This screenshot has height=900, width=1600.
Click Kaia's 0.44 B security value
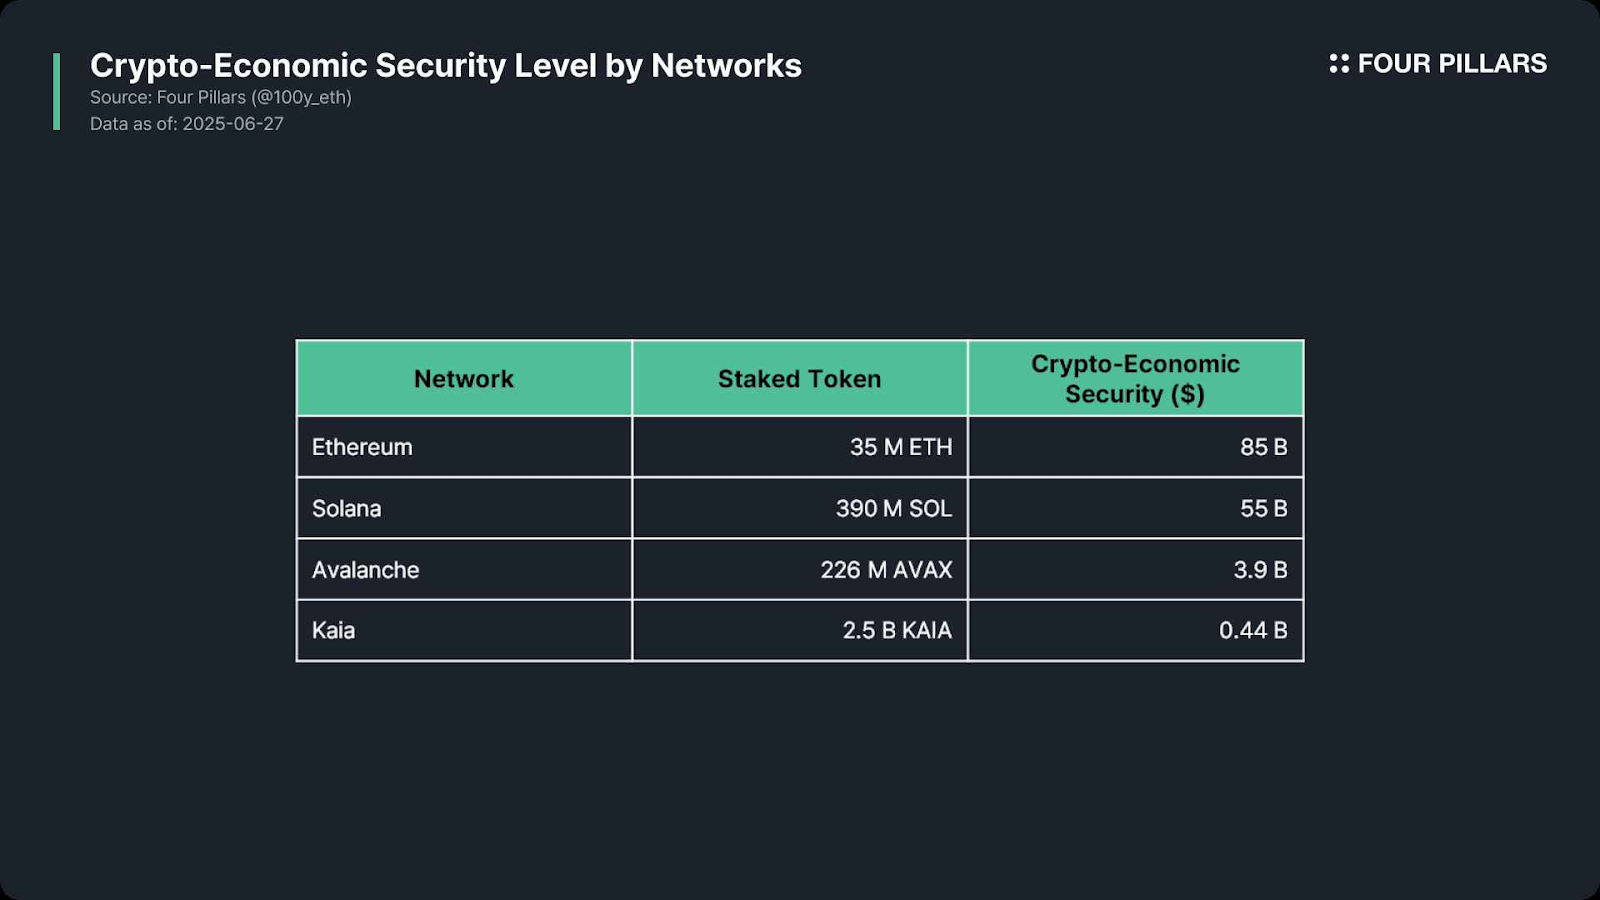1252,631
